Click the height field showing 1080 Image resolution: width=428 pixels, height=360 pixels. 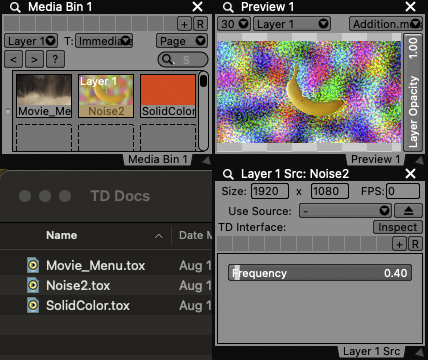tap(330, 191)
